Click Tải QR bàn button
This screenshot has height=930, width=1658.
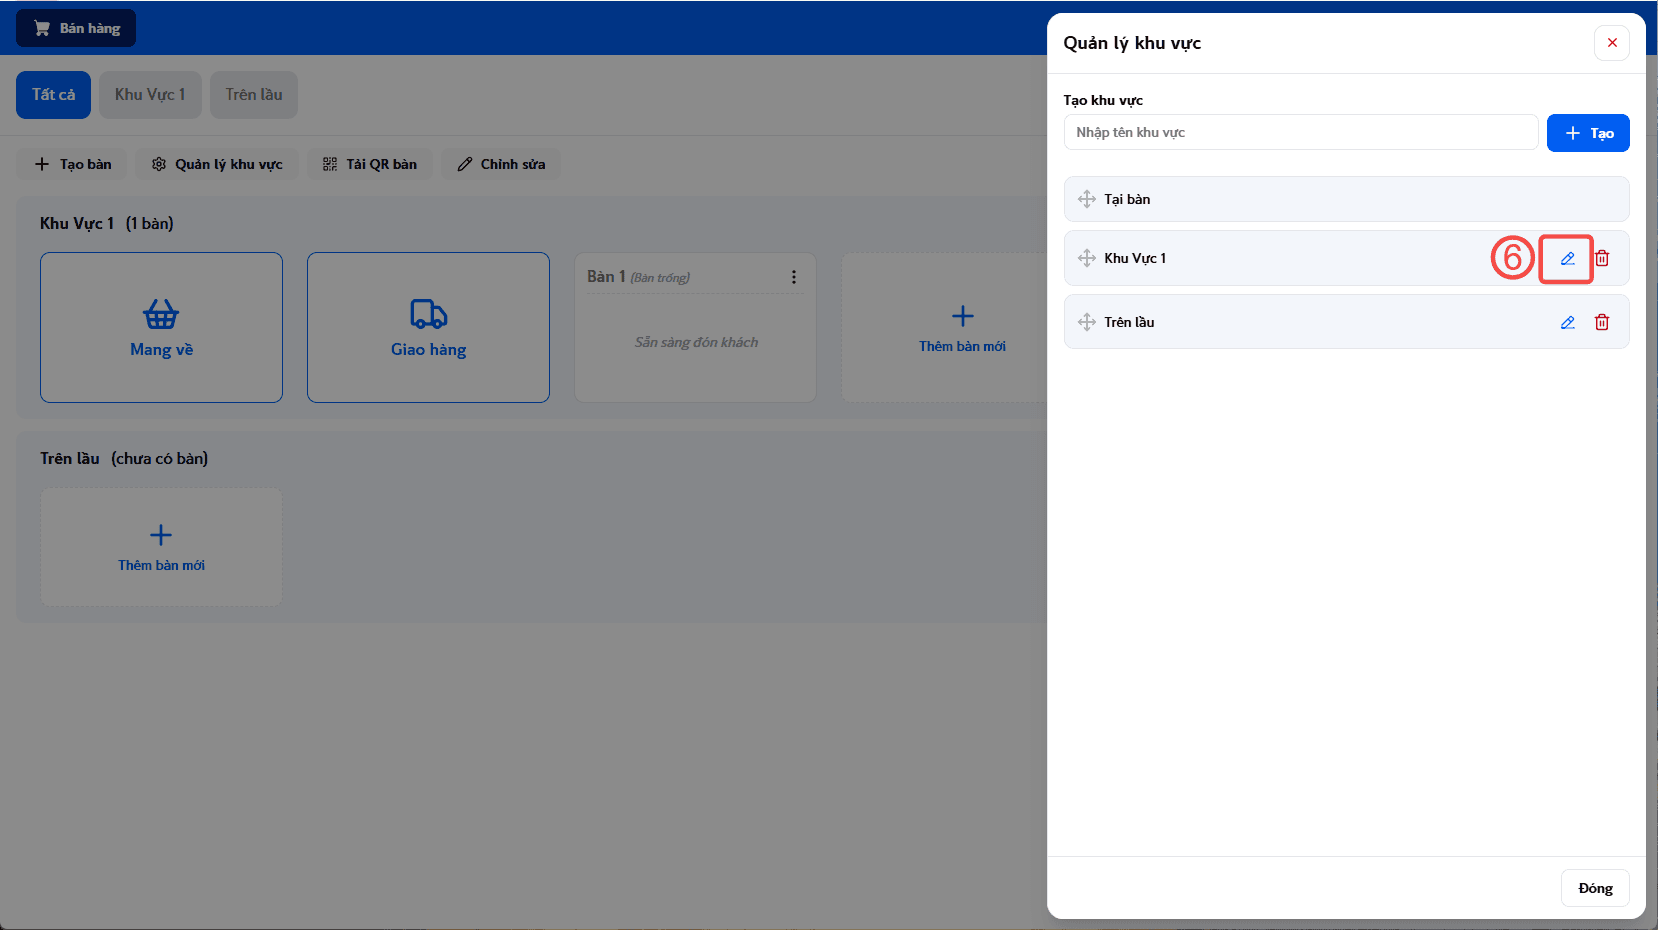[369, 164]
